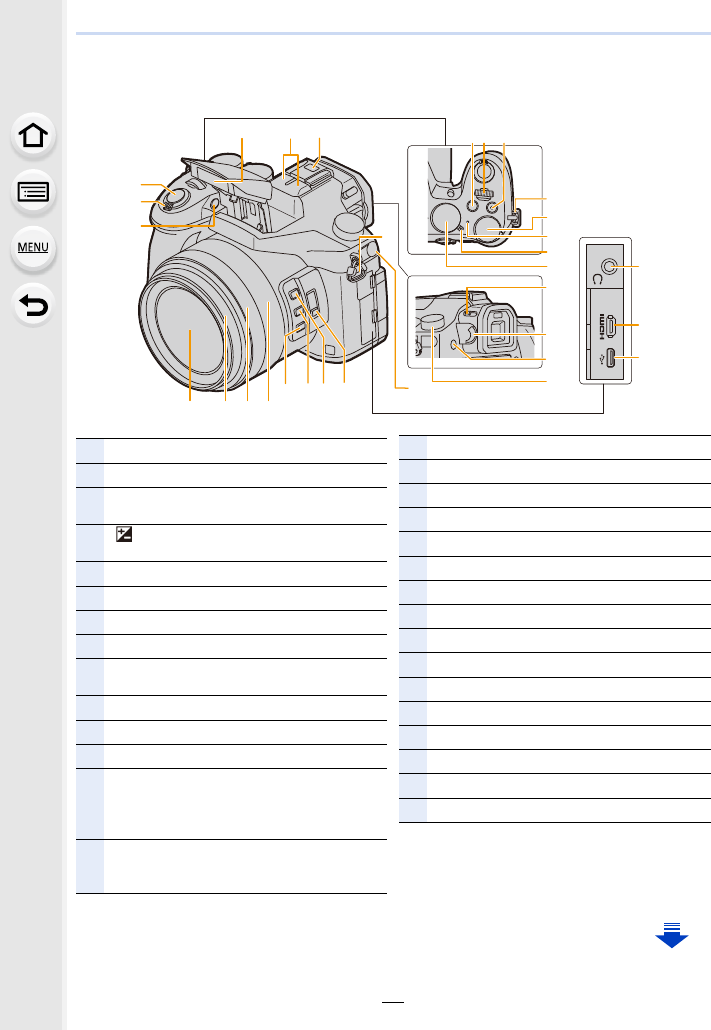Click the exposure compensation icon in table

pos(124,534)
